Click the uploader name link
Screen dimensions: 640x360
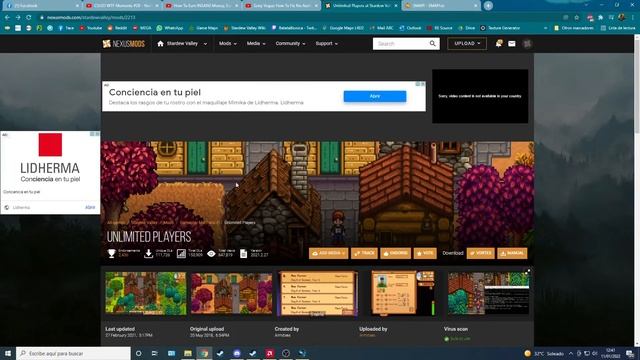coord(367,335)
